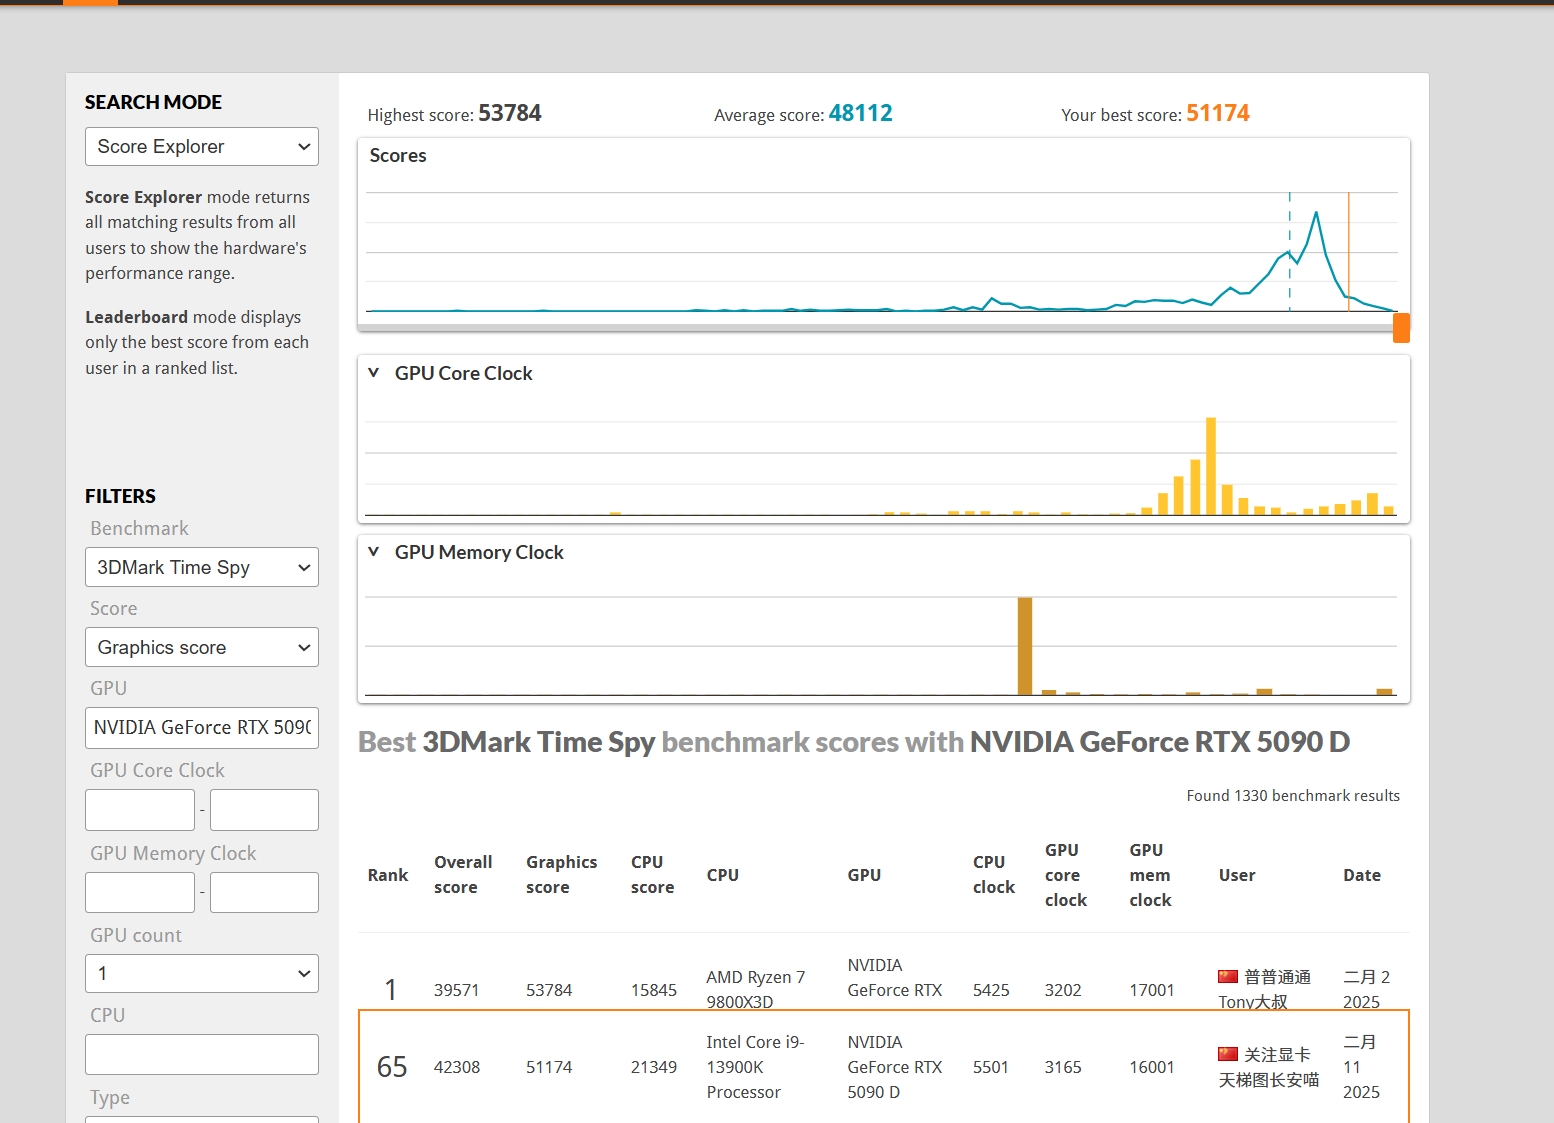1554x1123 pixels.
Task: Click the tallest GPU Core Clock histogram bar
Action: click(x=1211, y=466)
